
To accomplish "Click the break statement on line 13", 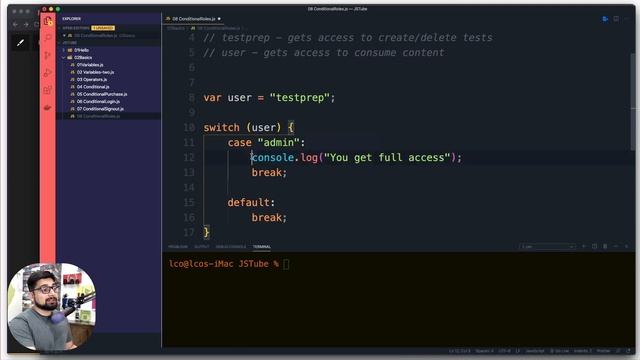I will [269, 173].
